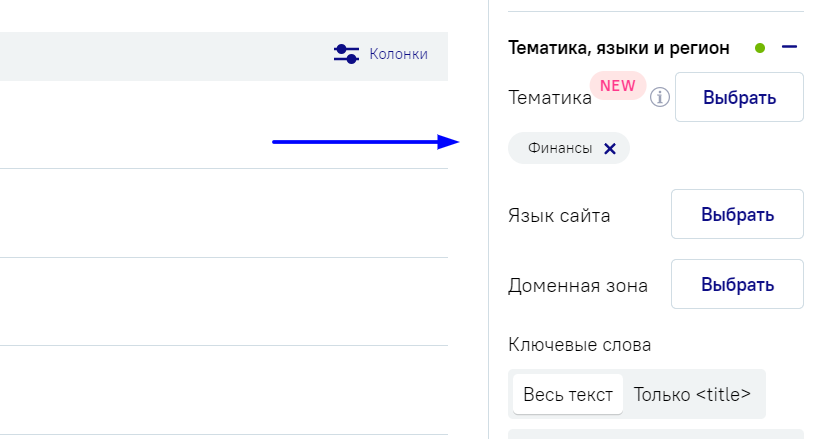This screenshot has height=439, width=823.
Task: Collapse the Тематика, языки и регион section
Action: point(789,47)
